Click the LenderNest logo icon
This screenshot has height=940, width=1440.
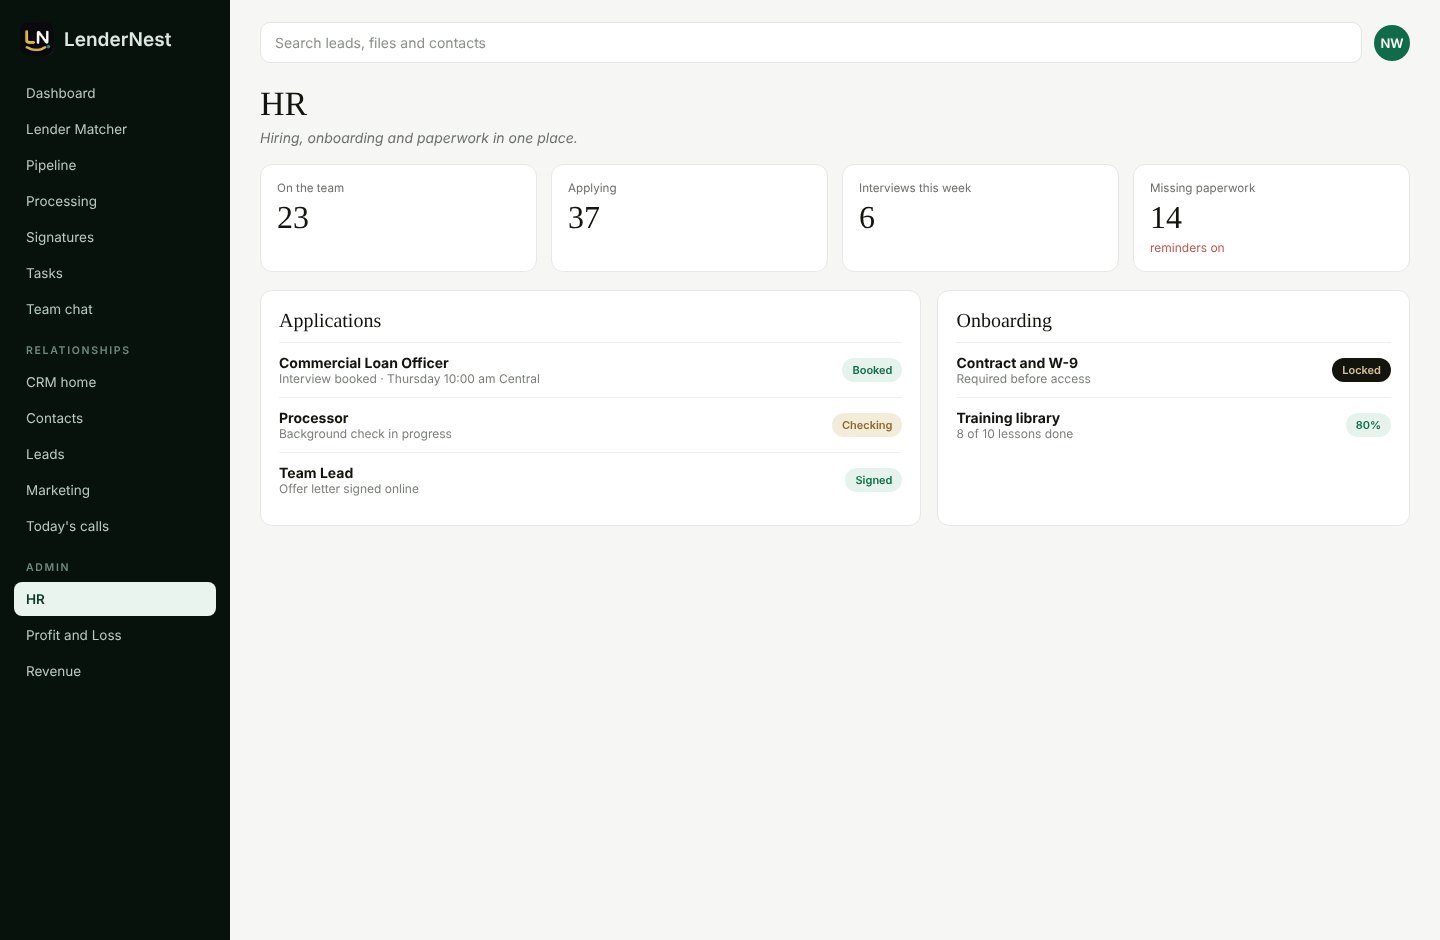tap(37, 39)
